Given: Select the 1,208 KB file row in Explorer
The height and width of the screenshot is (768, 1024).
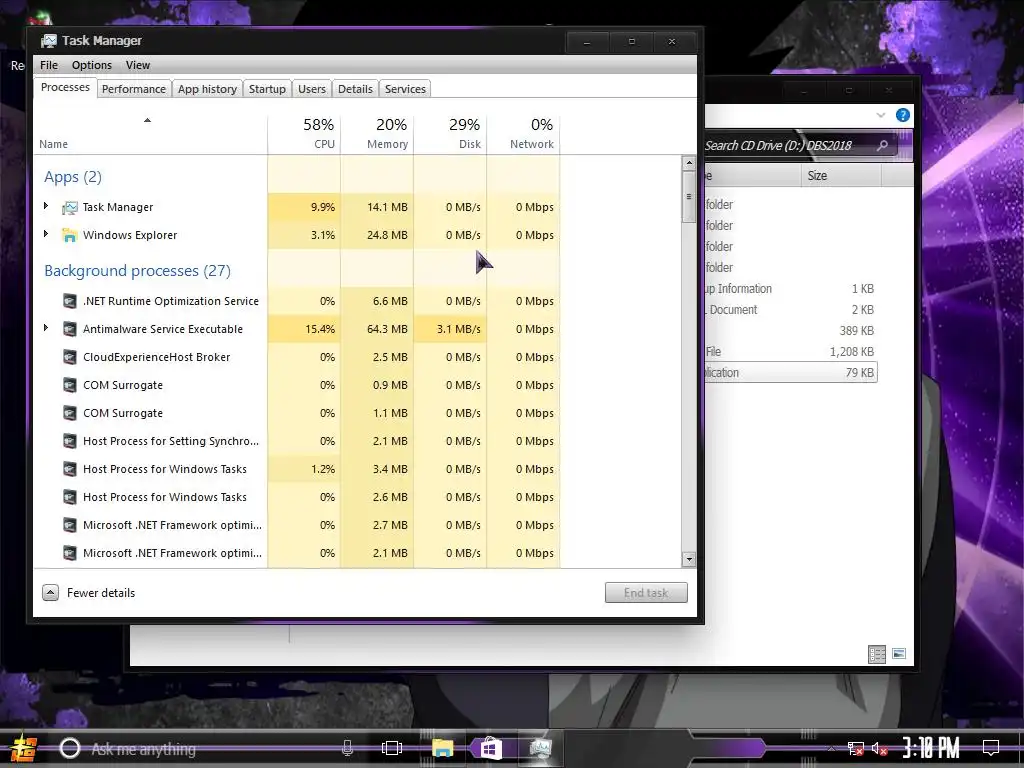Looking at the screenshot, I should [x=790, y=352].
